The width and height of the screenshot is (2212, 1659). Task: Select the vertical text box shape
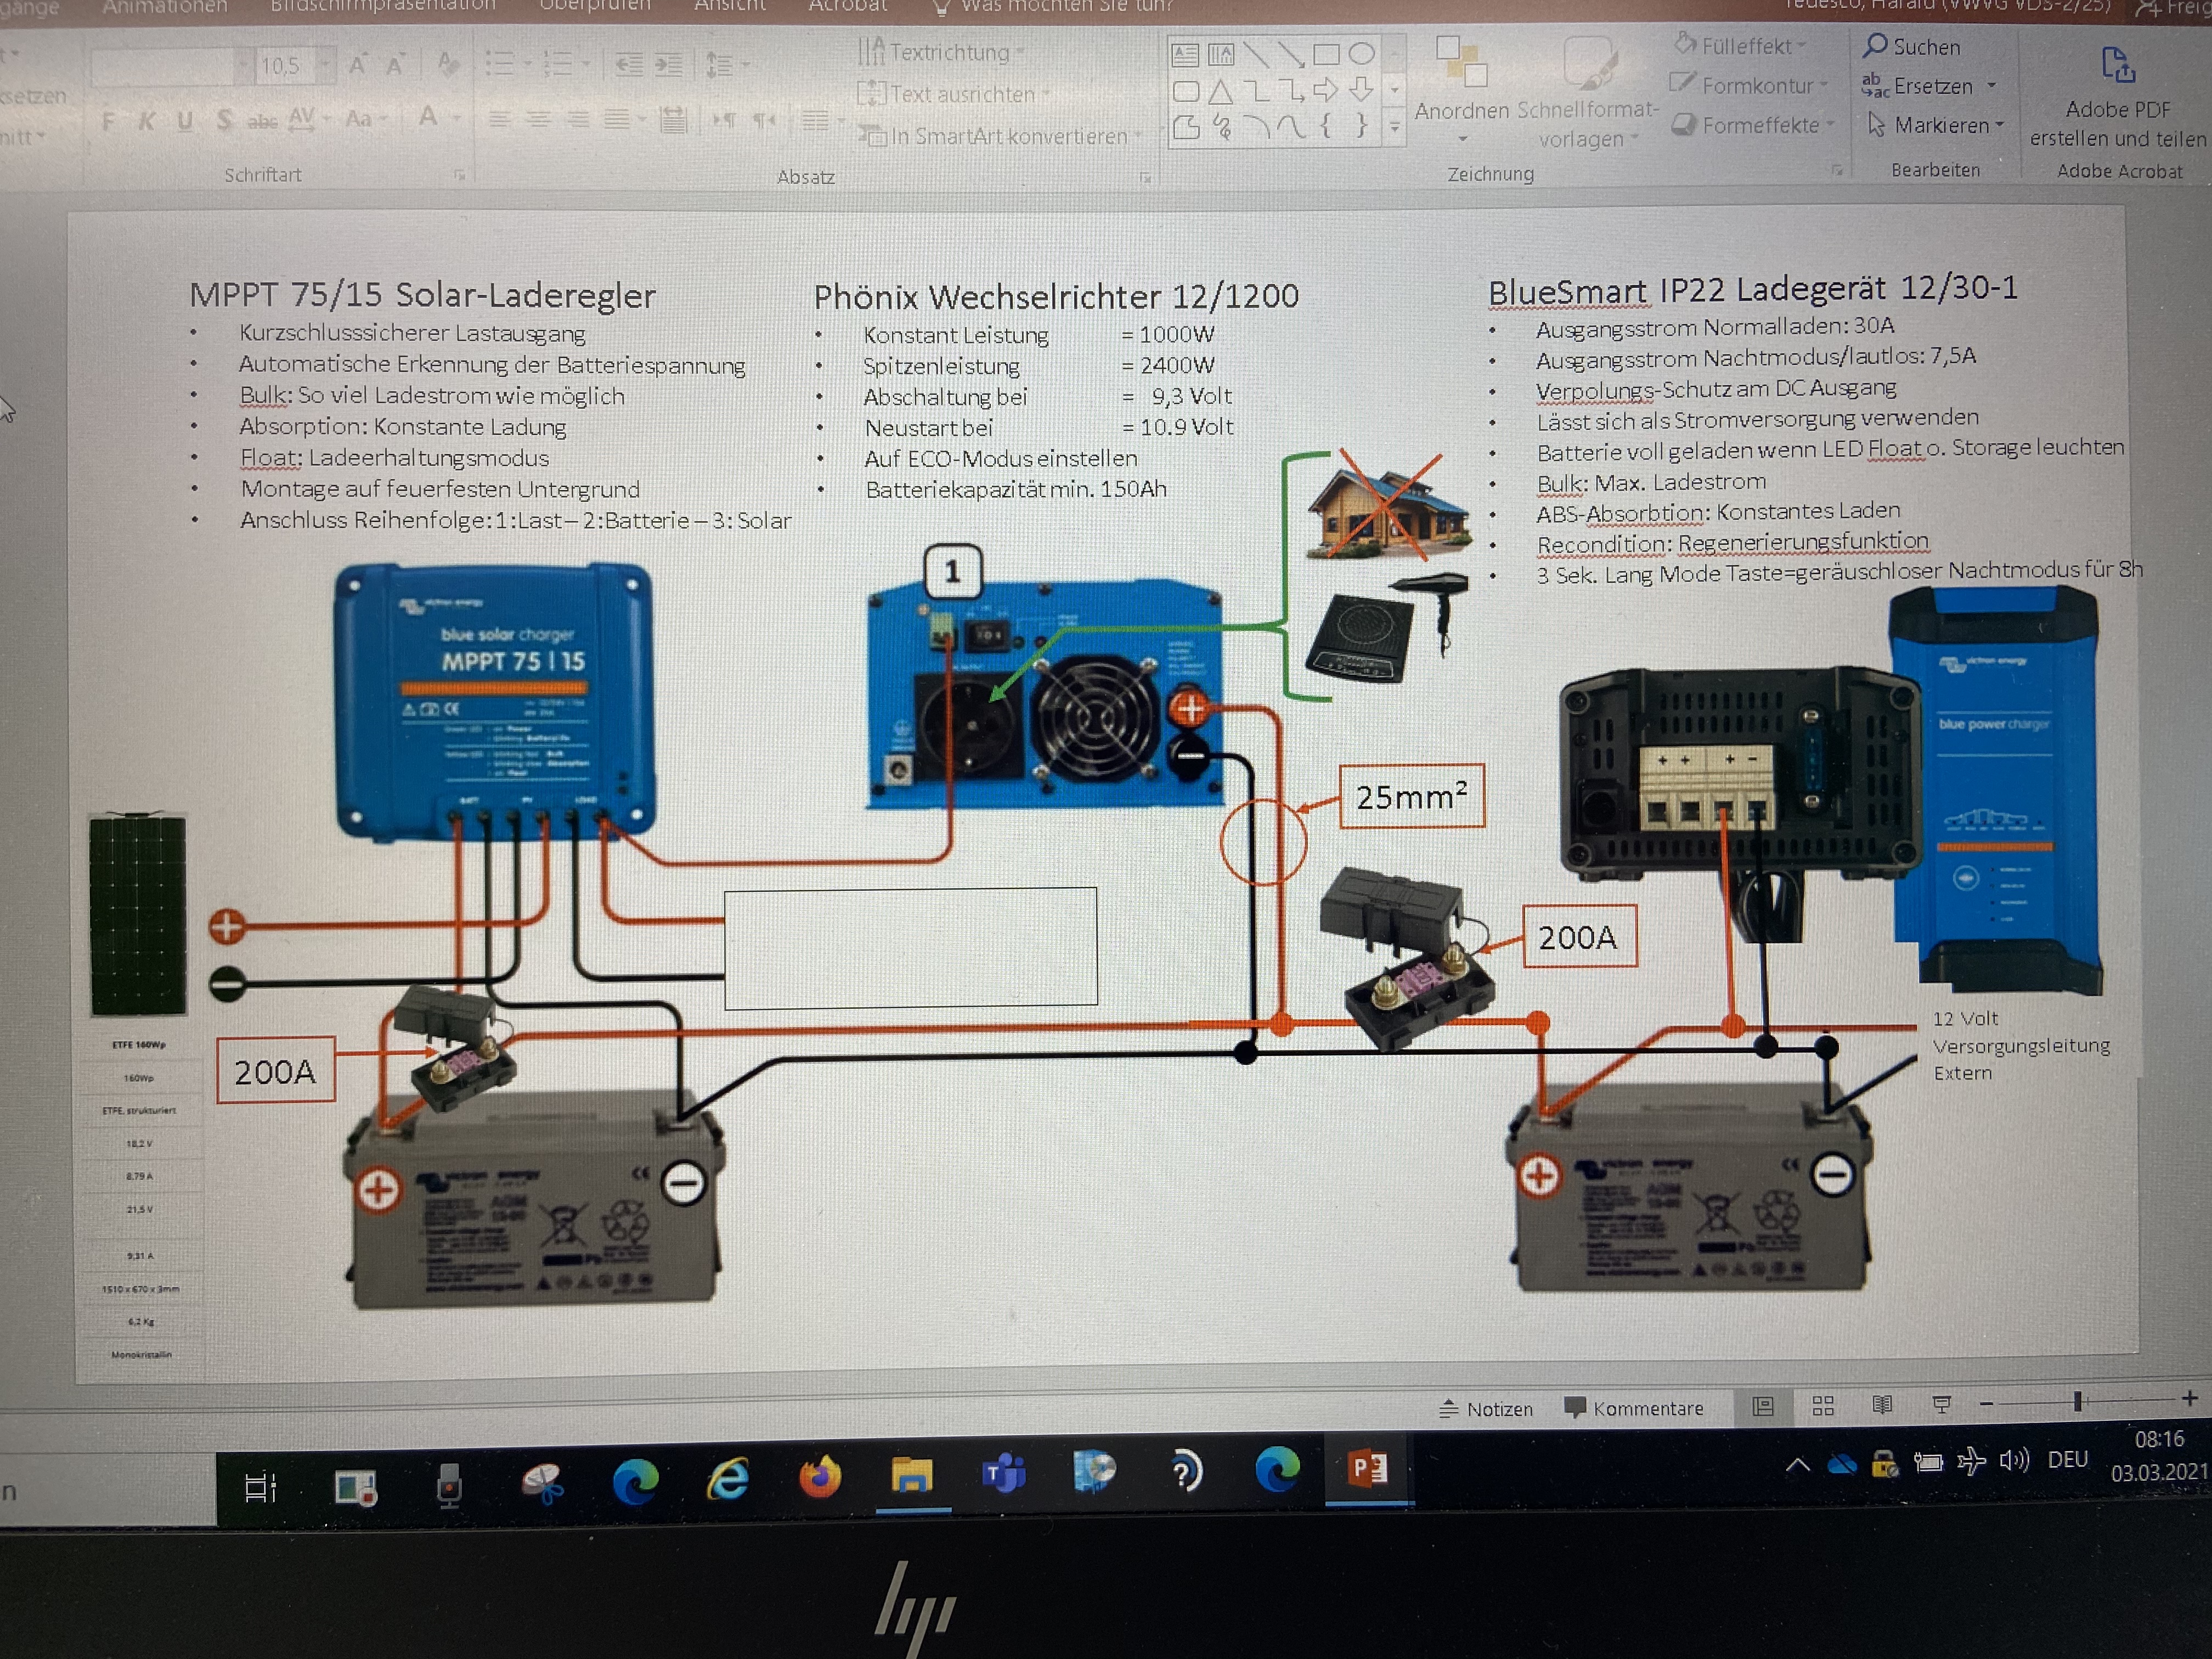point(1221,54)
